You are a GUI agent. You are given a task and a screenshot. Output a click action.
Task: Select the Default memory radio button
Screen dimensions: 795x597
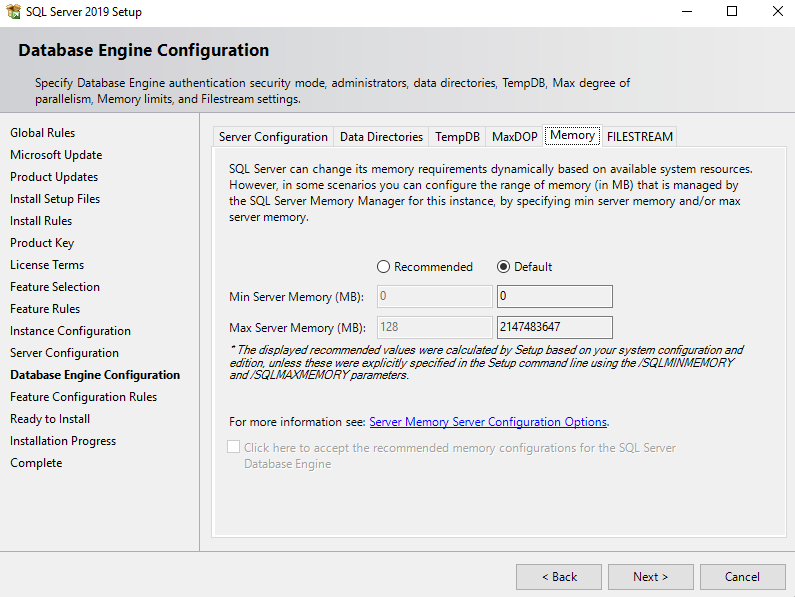[503, 267]
